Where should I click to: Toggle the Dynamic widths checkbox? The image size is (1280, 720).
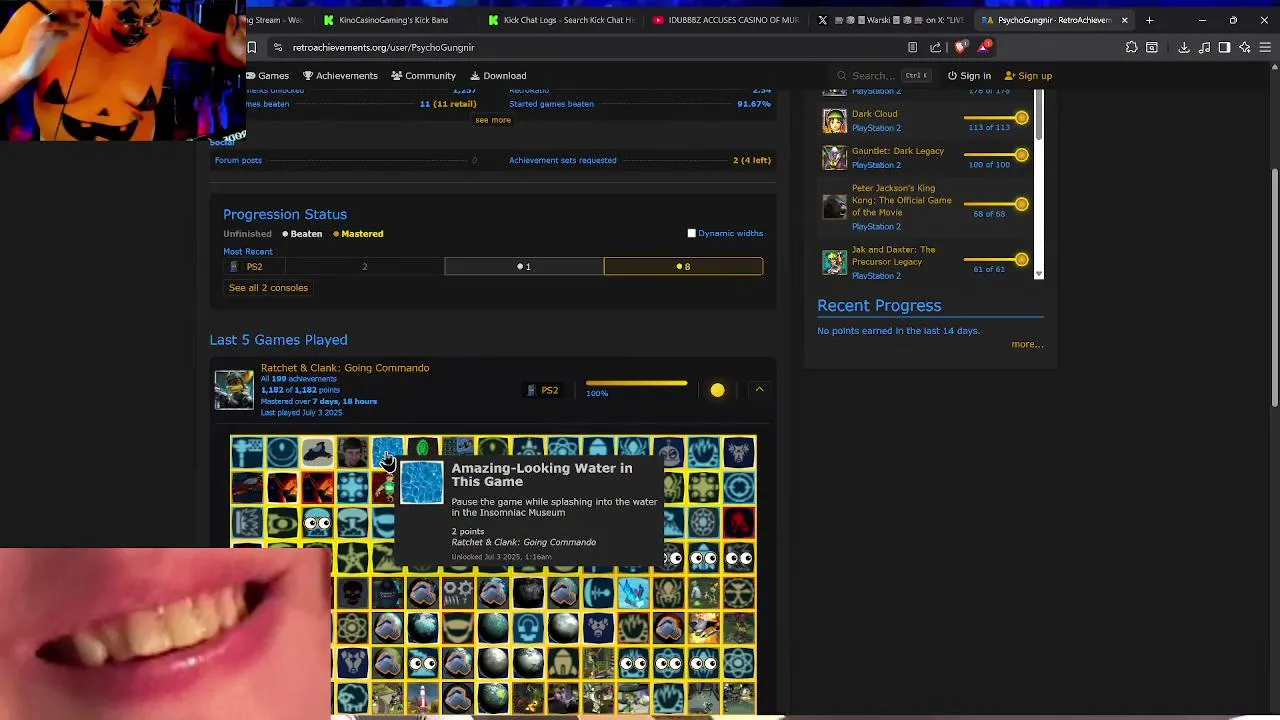point(691,233)
